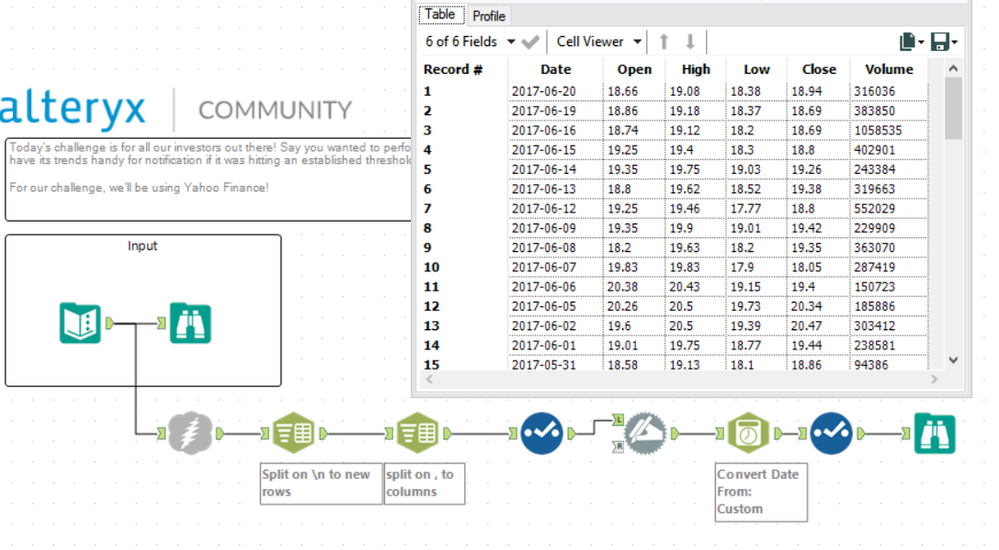Viewport: 999px width, 550px height.
Task: Click the move up arrow button
Action: [664, 42]
